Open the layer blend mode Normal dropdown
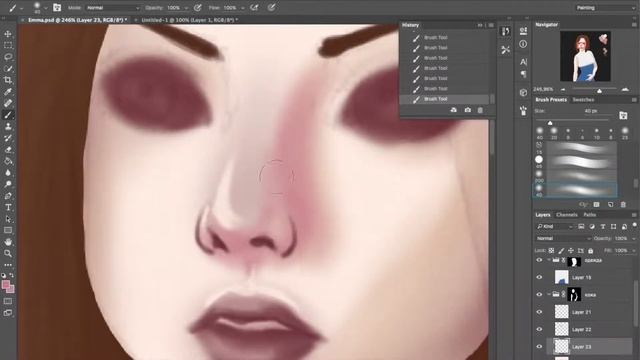 pyautogui.click(x=563, y=238)
